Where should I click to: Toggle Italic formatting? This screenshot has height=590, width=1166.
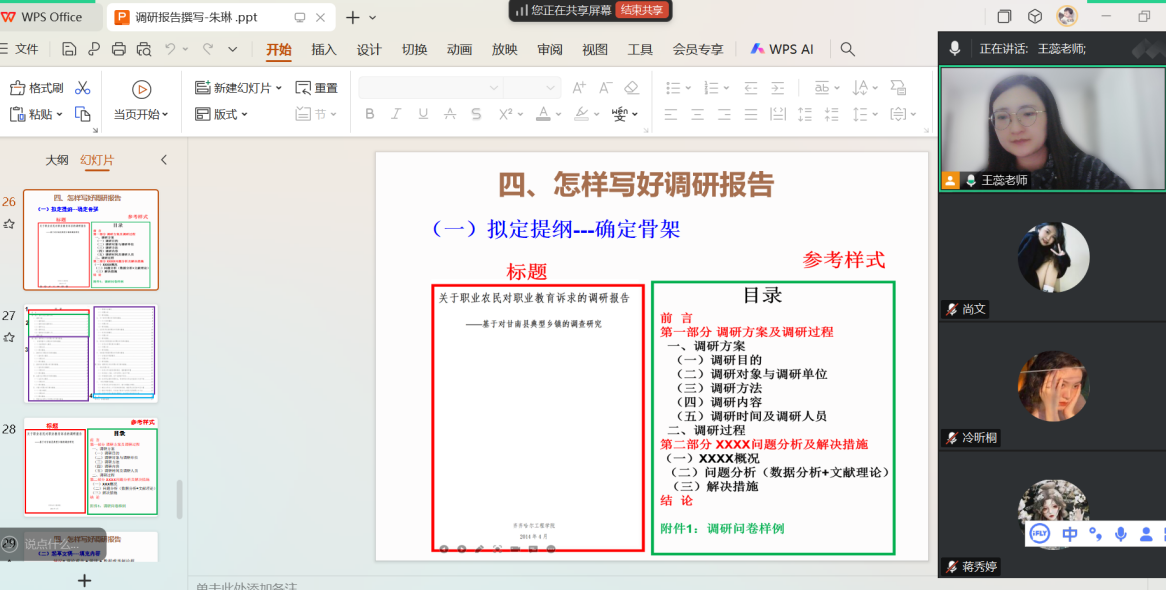tap(397, 114)
